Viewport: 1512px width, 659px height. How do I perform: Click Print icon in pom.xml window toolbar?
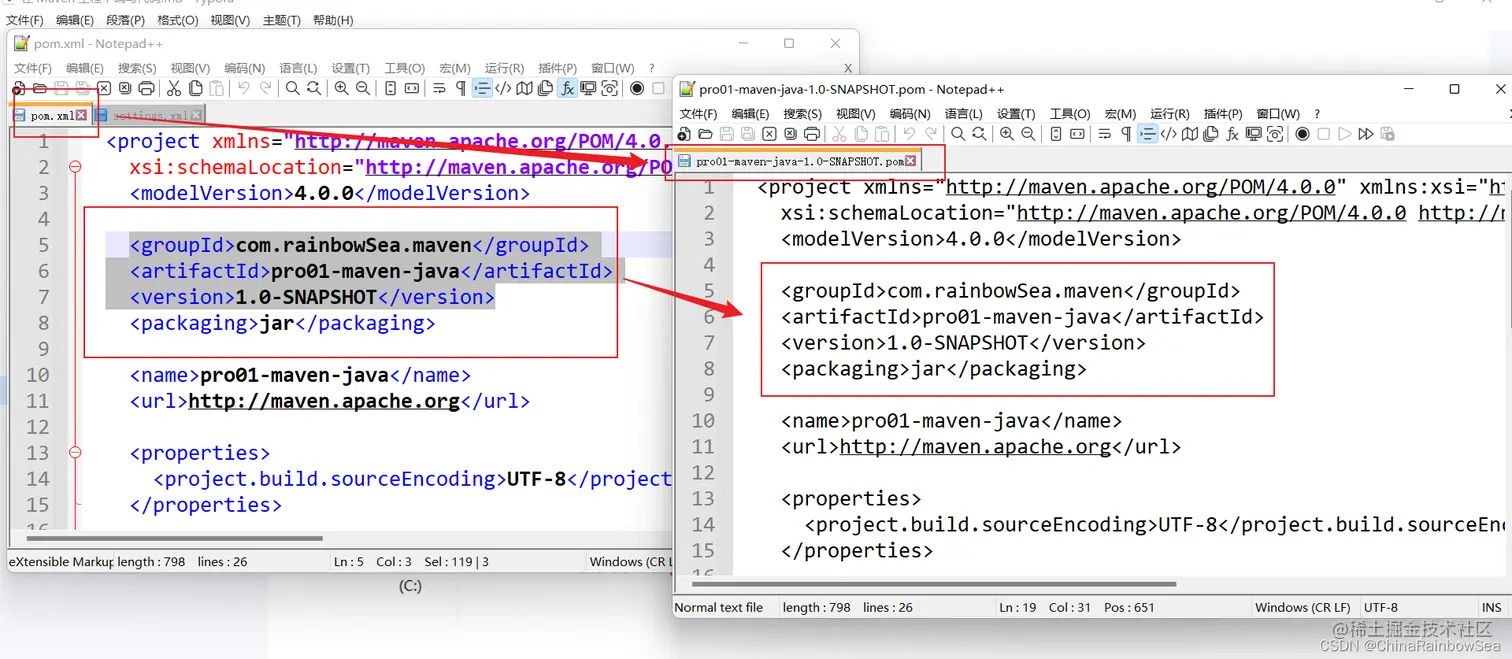tap(147, 89)
